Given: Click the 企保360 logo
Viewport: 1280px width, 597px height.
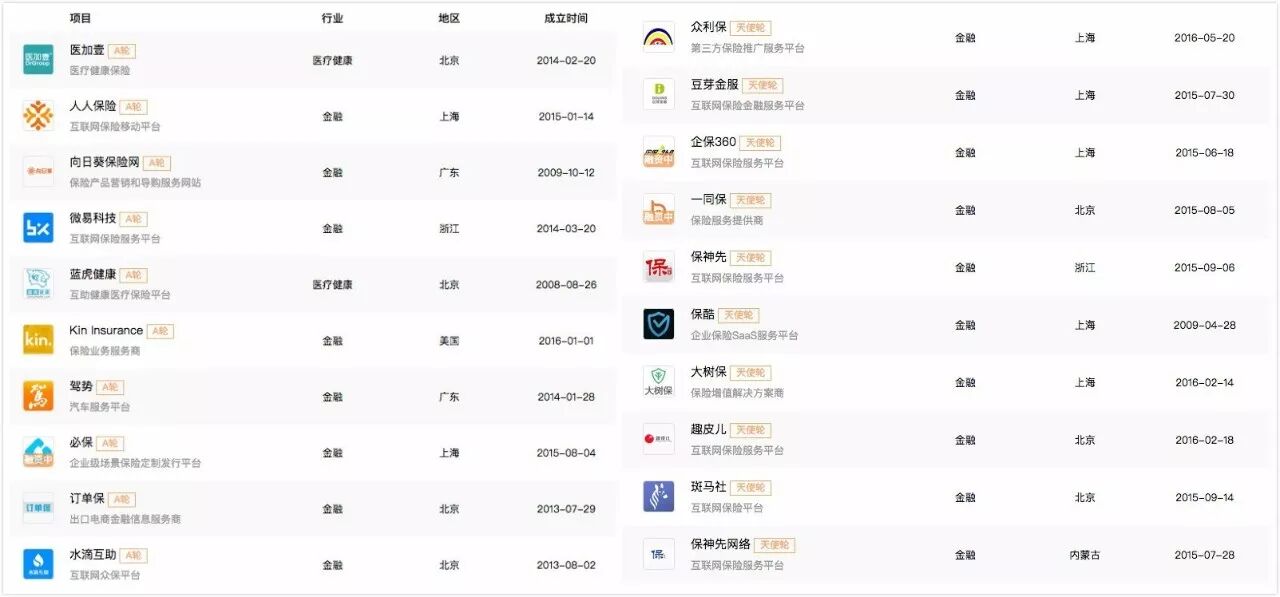Looking at the screenshot, I should (x=658, y=152).
